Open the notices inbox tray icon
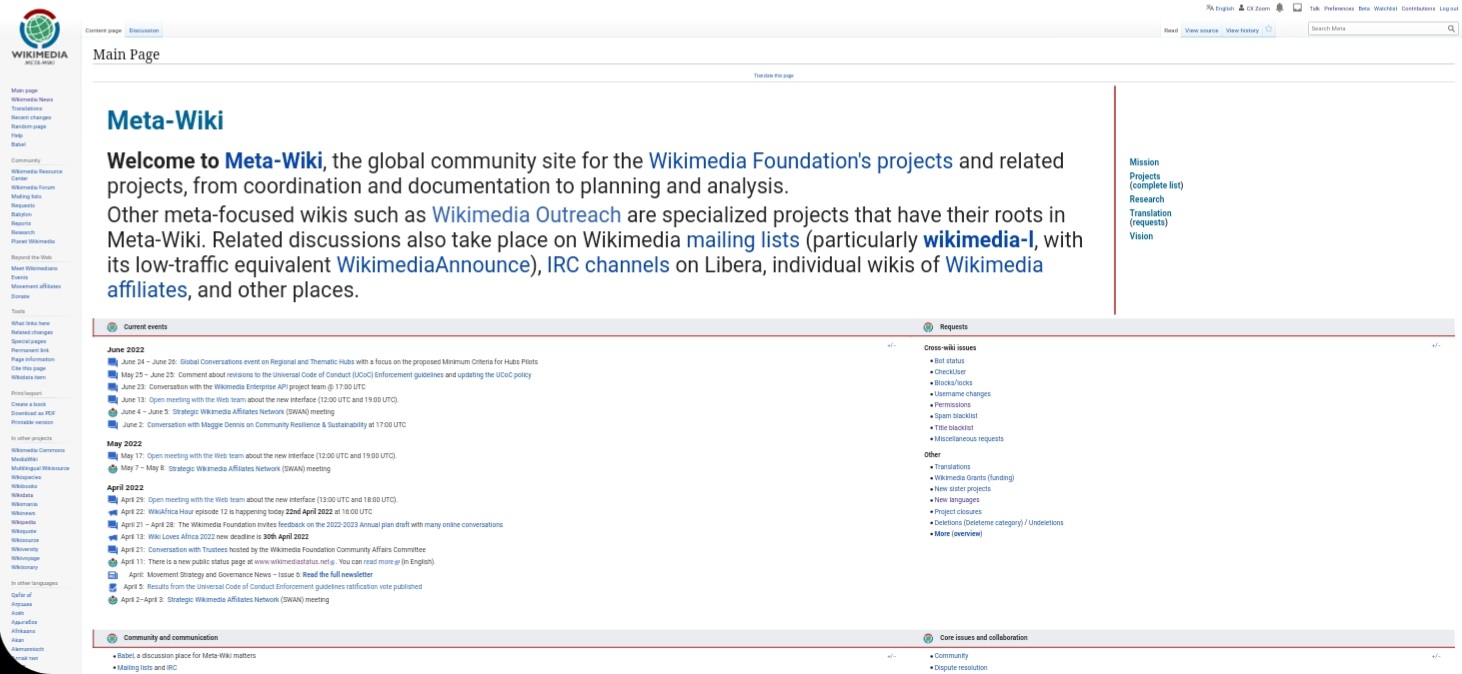Image resolution: width=1462 pixels, height=674 pixels. pos(1297,8)
